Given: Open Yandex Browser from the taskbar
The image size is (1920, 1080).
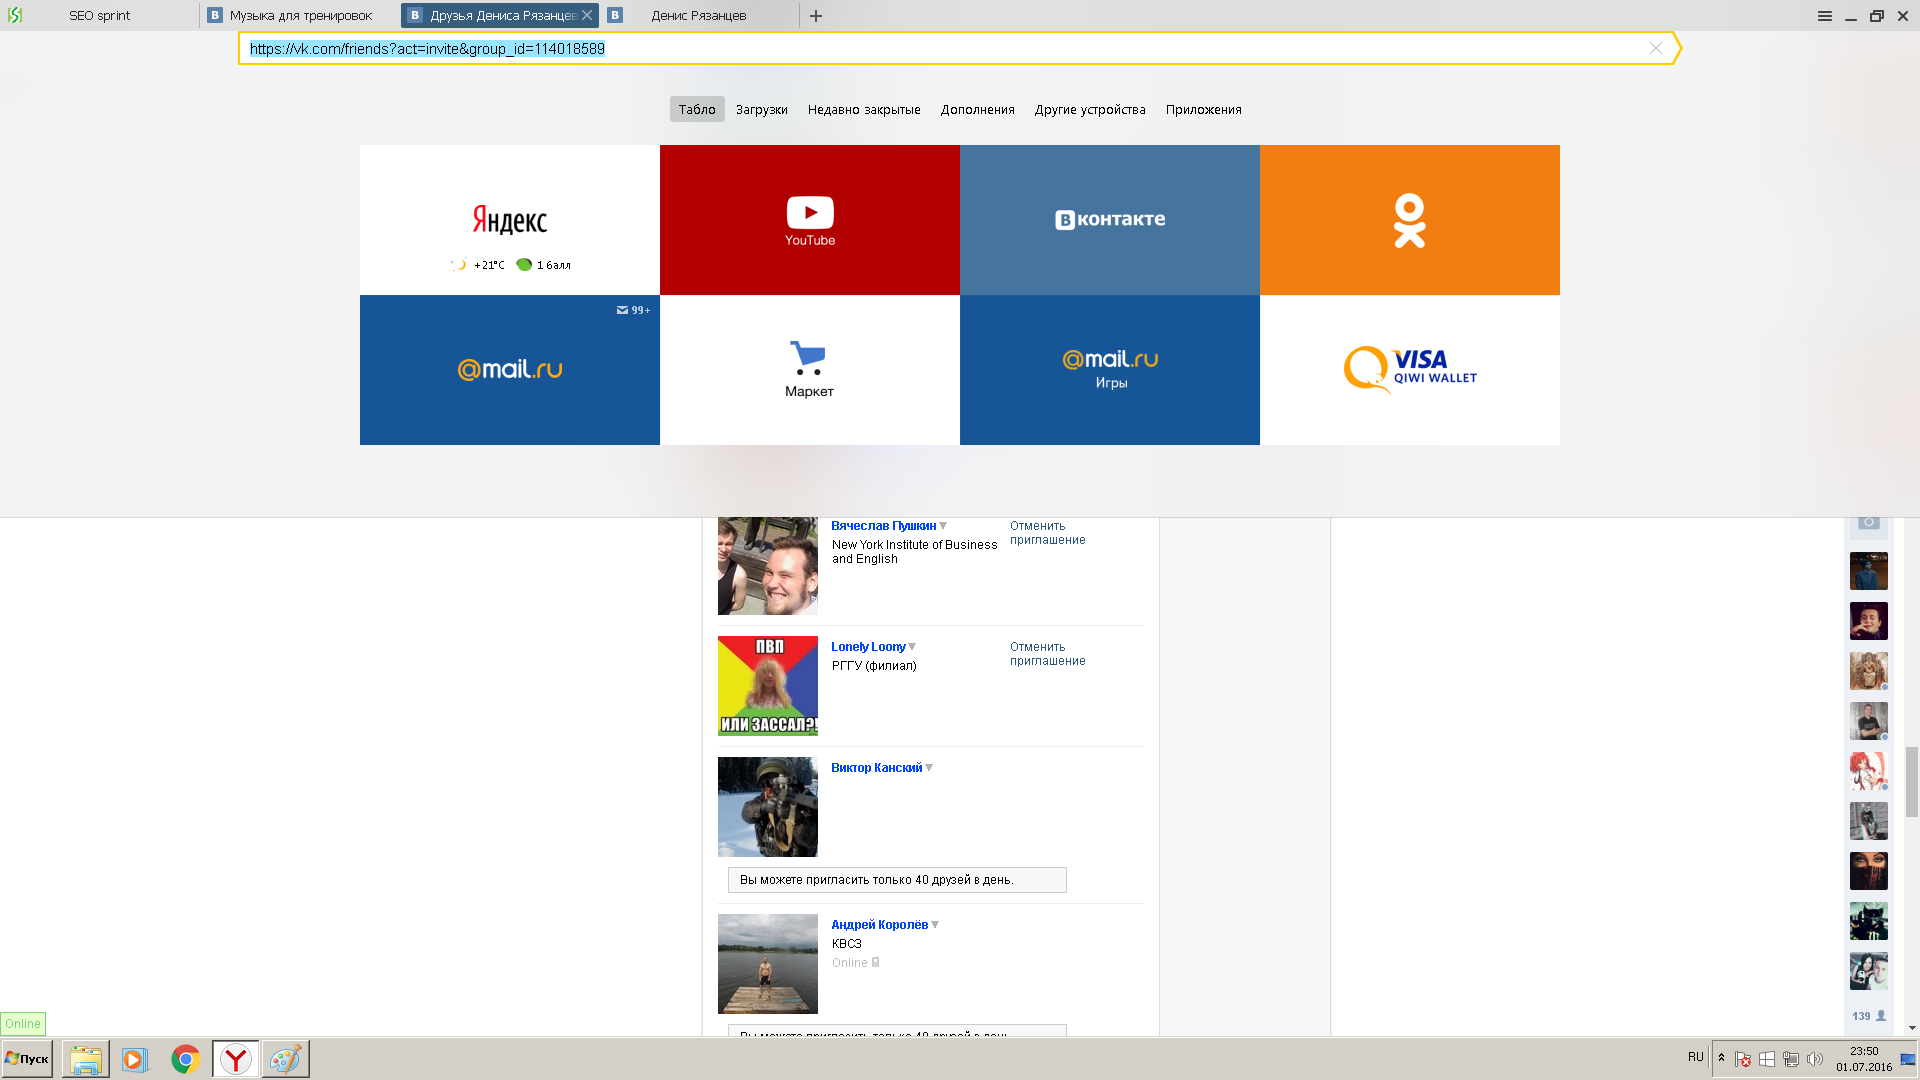Looking at the screenshot, I should pos(236,1059).
